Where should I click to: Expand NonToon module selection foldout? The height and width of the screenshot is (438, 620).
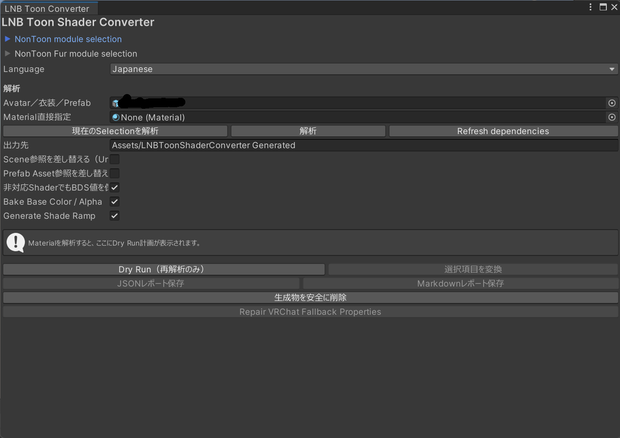click(x=8, y=39)
